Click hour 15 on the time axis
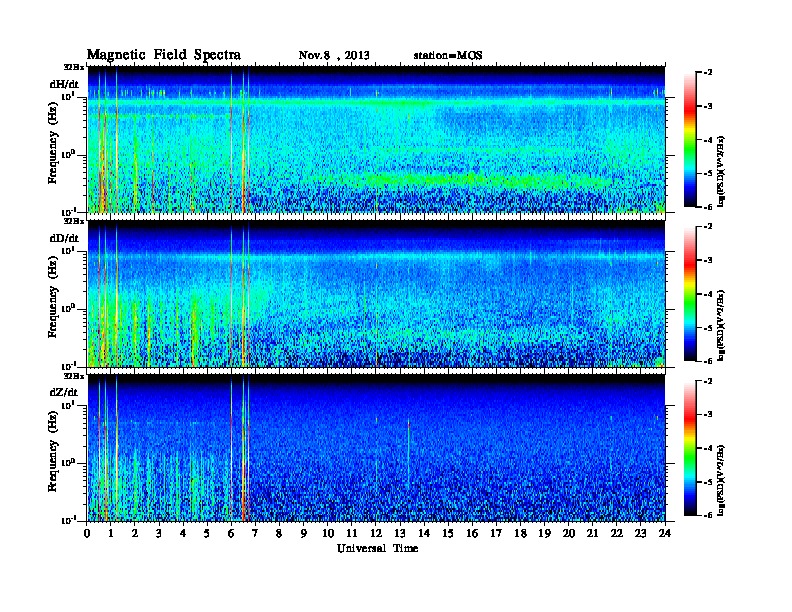 click(x=448, y=533)
